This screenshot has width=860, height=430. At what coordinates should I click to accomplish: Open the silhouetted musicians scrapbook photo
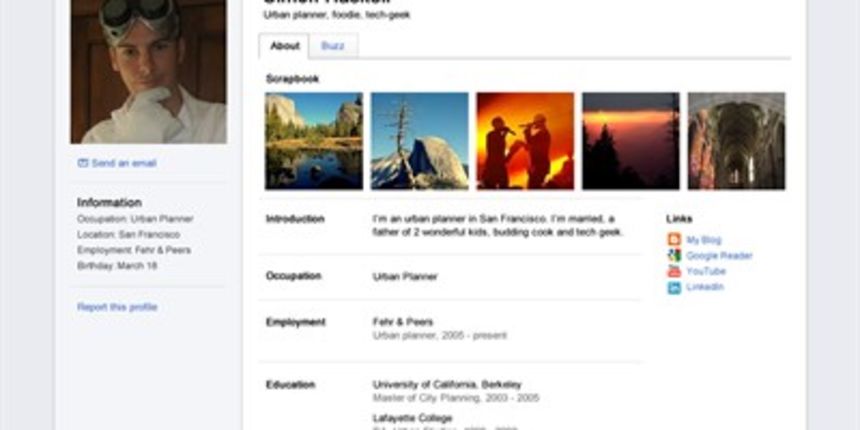pyautogui.click(x=525, y=141)
